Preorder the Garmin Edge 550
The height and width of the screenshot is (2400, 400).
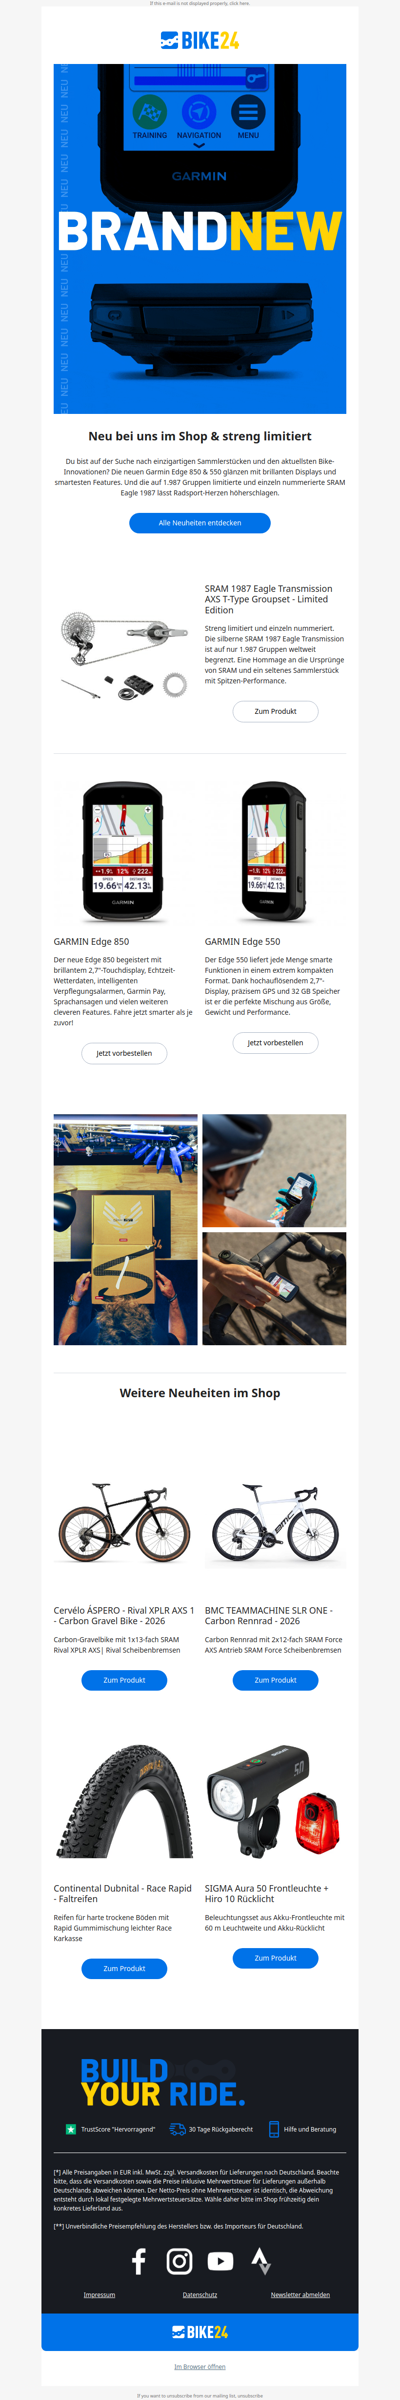275,1042
